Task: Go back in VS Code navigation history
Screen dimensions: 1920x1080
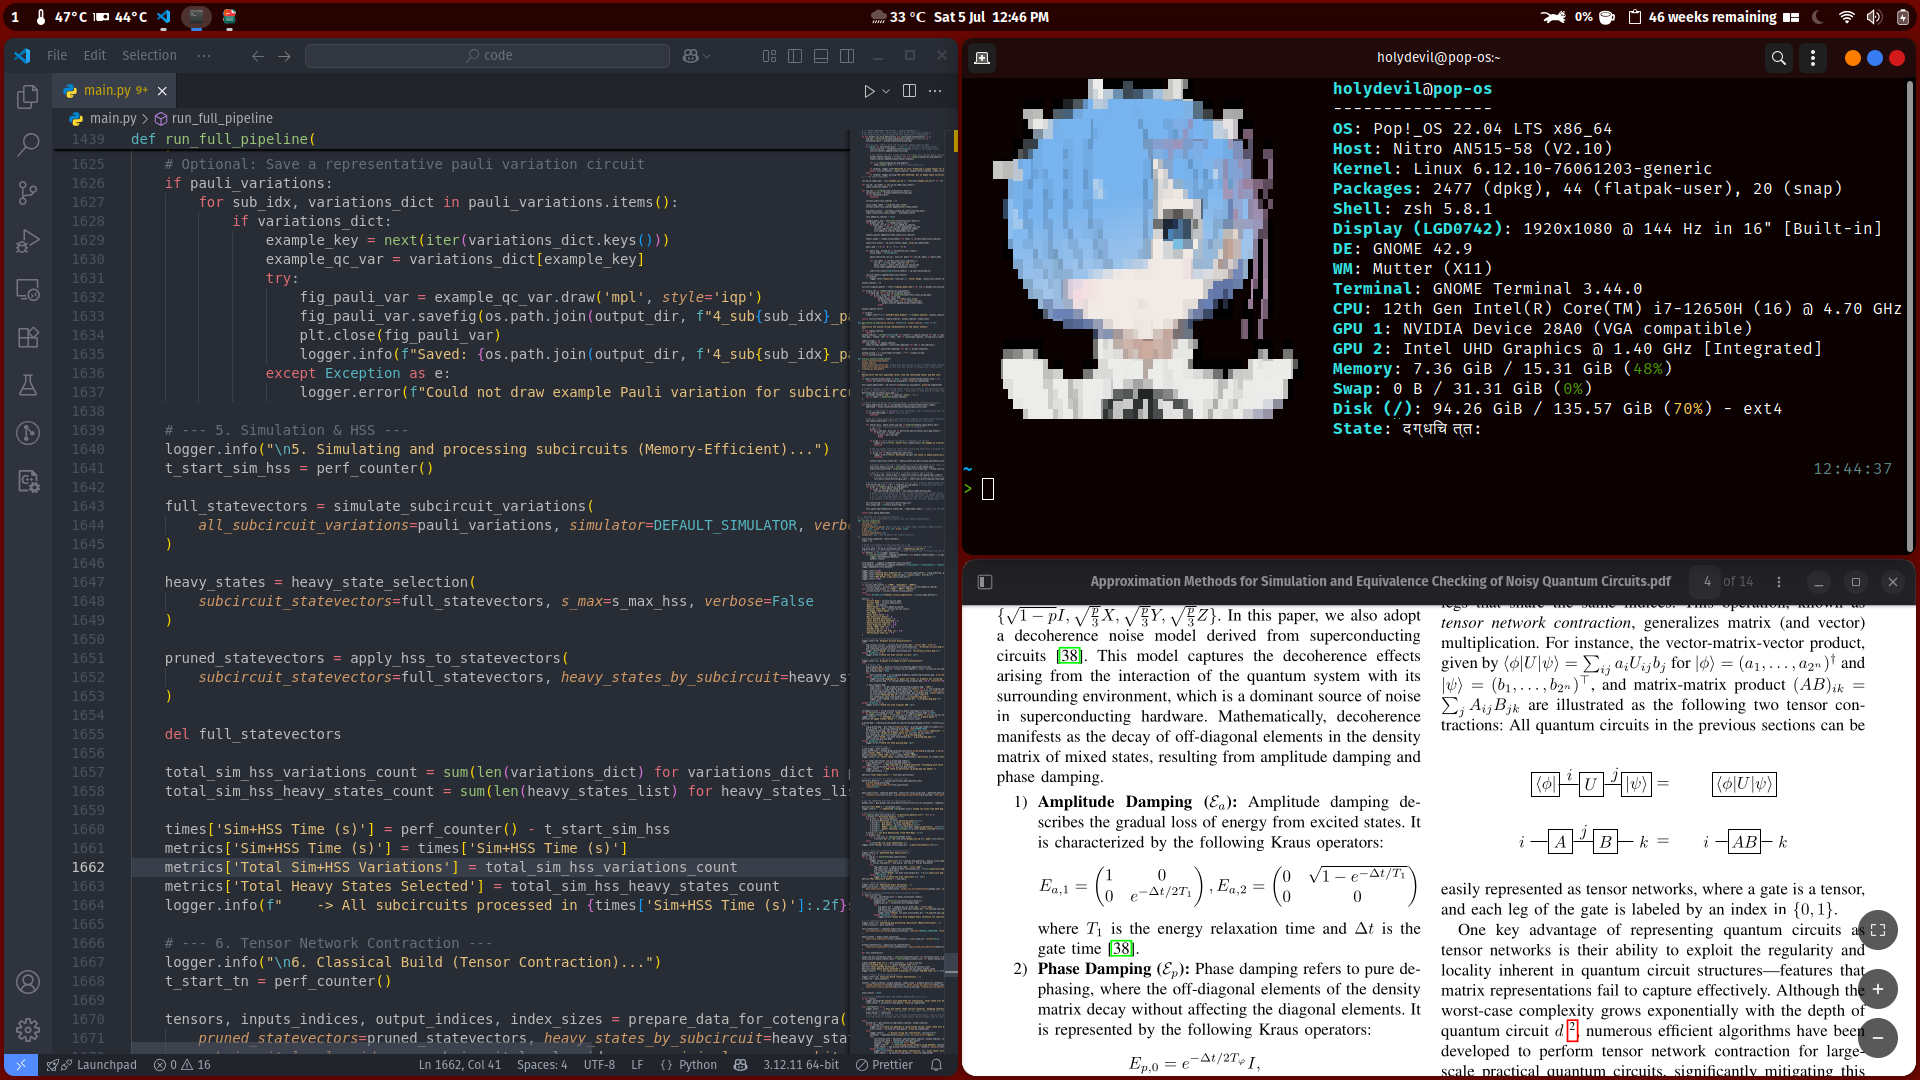Action: tap(258, 56)
